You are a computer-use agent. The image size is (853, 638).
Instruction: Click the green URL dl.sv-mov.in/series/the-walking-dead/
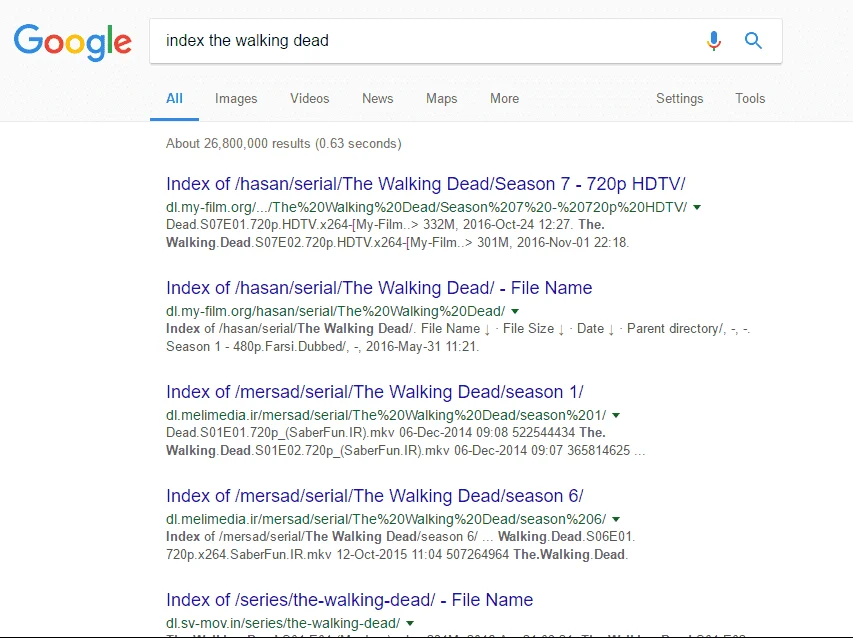(283, 623)
